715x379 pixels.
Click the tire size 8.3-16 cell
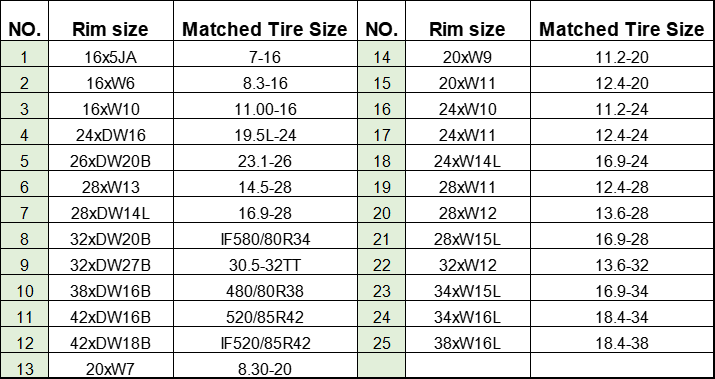[x=265, y=81]
